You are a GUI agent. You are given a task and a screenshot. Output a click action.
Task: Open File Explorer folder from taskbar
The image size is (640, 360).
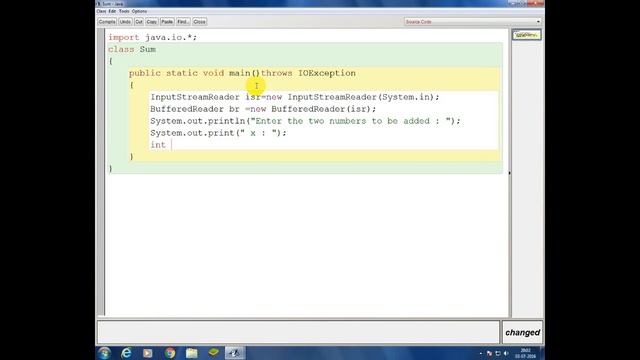(x=191, y=353)
